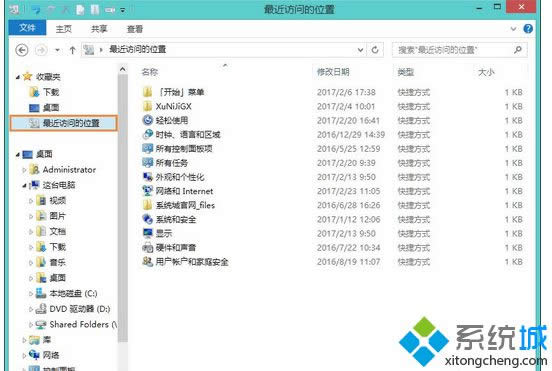Sort by 大小 column header
The image size is (552, 371).
(486, 72)
